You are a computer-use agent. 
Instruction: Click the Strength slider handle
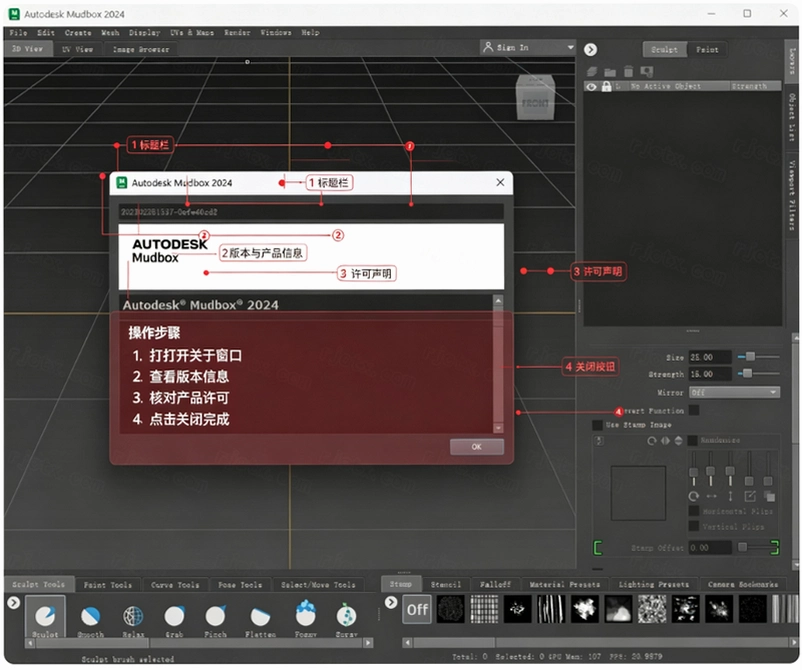click(747, 373)
